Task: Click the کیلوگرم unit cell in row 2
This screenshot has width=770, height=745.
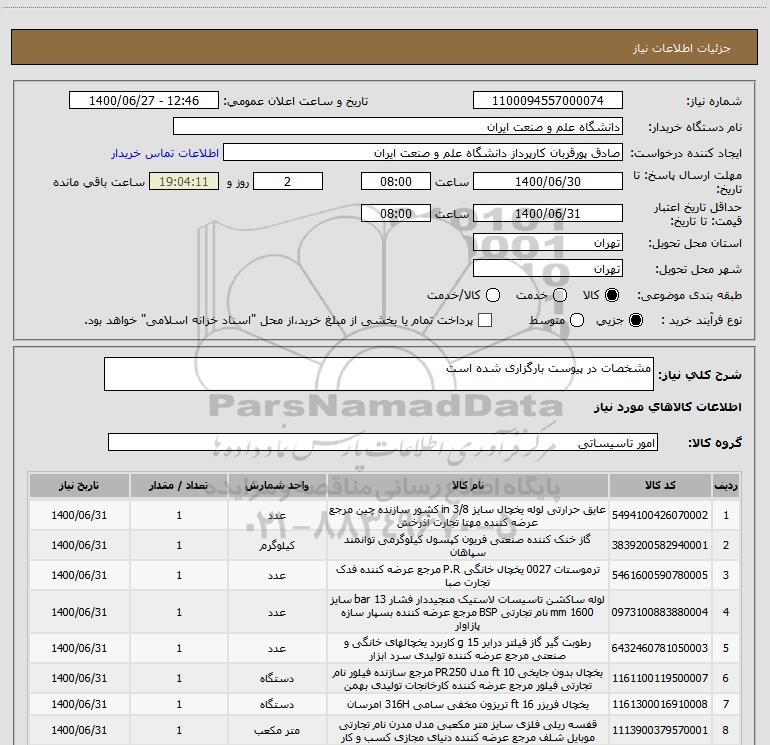Action: (x=277, y=546)
